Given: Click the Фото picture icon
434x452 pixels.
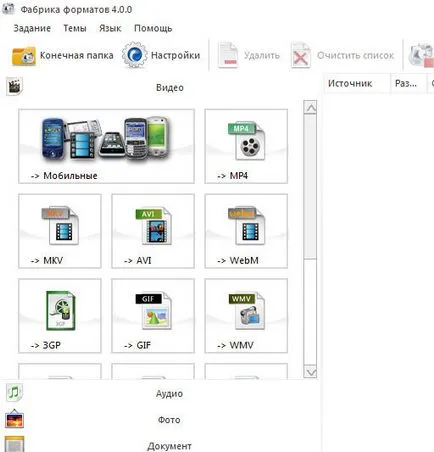Looking at the screenshot, I should click(14, 419).
